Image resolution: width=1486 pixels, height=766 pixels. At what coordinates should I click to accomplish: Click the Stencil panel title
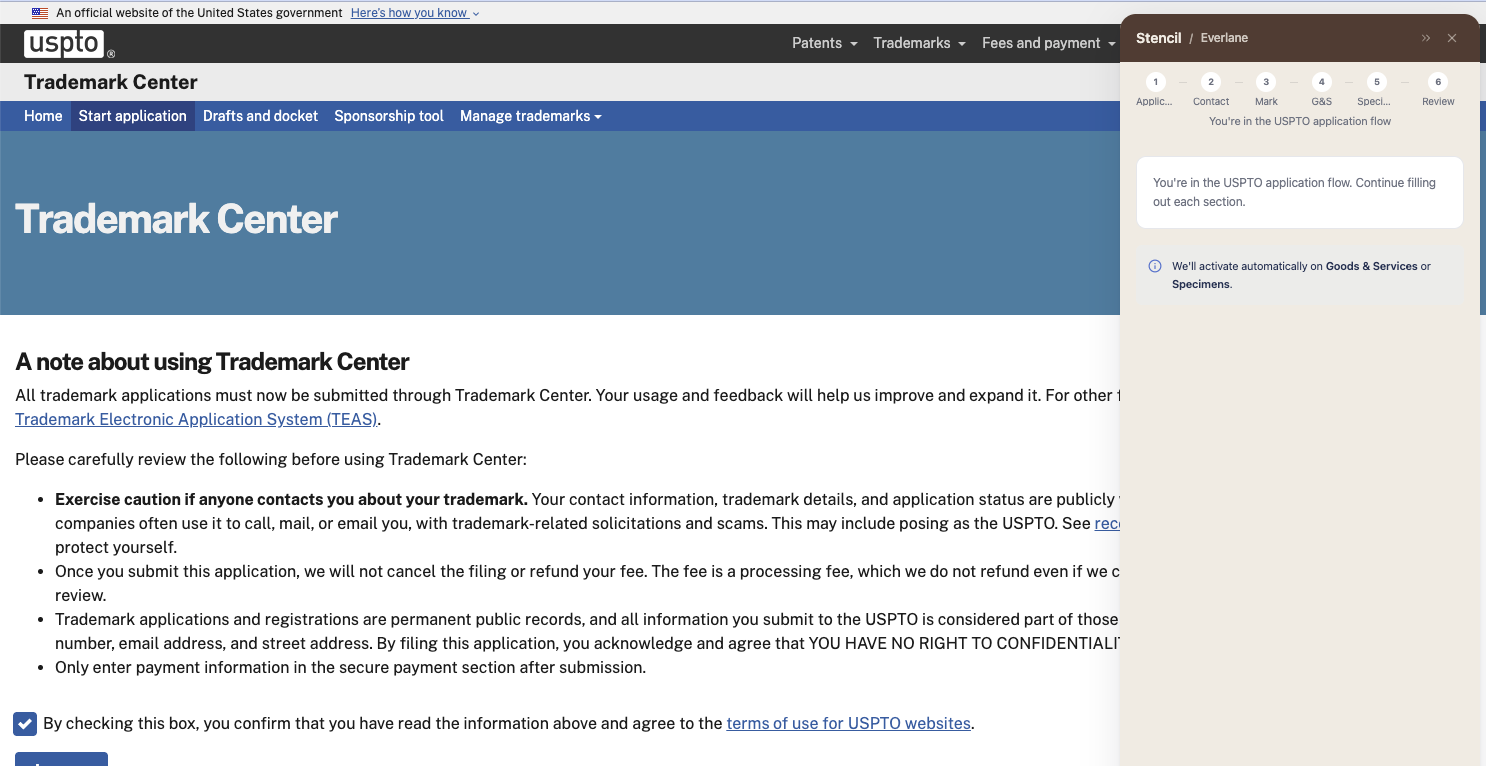tap(1159, 38)
